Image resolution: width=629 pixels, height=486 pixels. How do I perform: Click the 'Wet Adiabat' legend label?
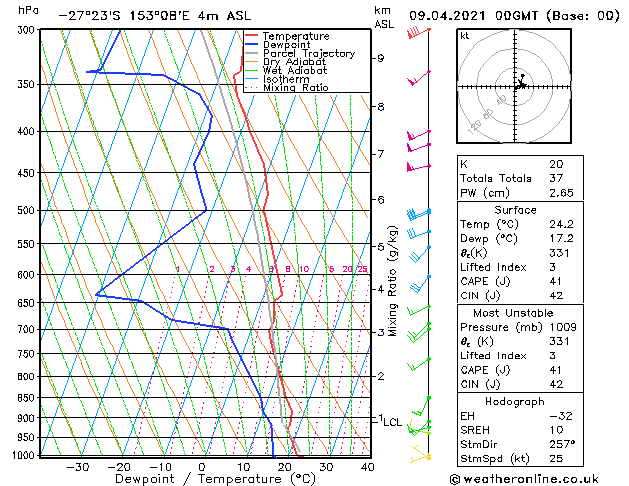click(295, 71)
